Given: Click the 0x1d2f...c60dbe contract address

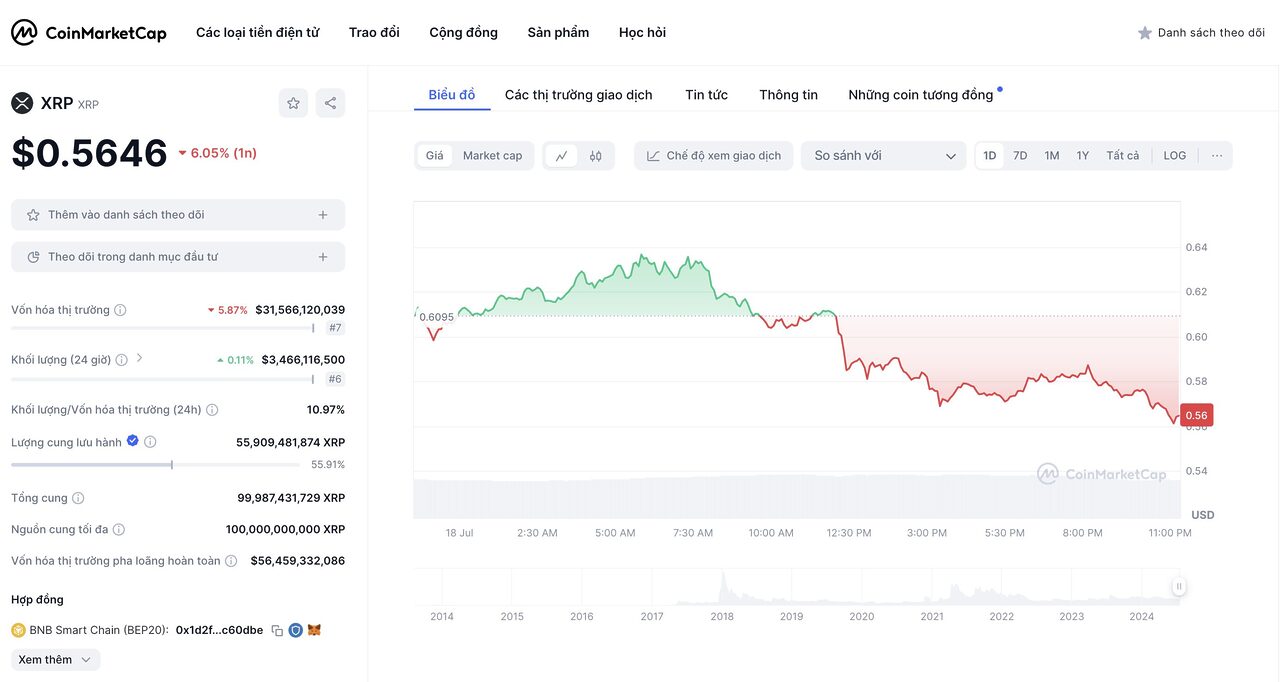Looking at the screenshot, I should click(219, 631).
